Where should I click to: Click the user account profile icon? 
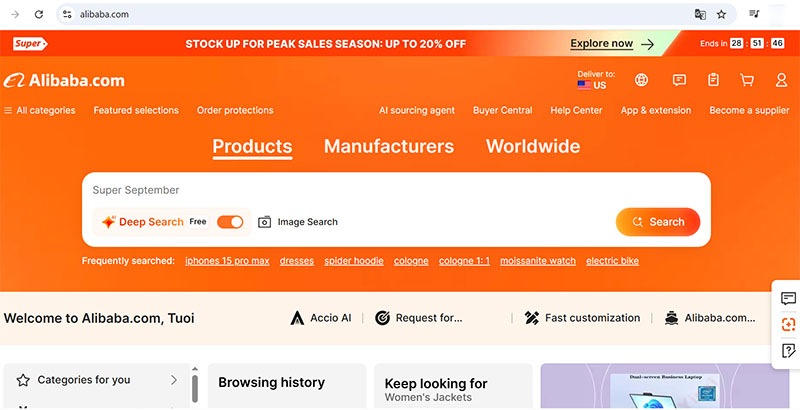[781, 80]
